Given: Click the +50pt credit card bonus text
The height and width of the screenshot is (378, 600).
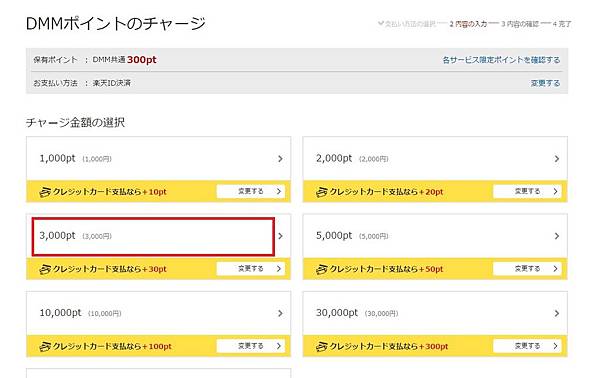Looking at the screenshot, I should click(386, 269).
